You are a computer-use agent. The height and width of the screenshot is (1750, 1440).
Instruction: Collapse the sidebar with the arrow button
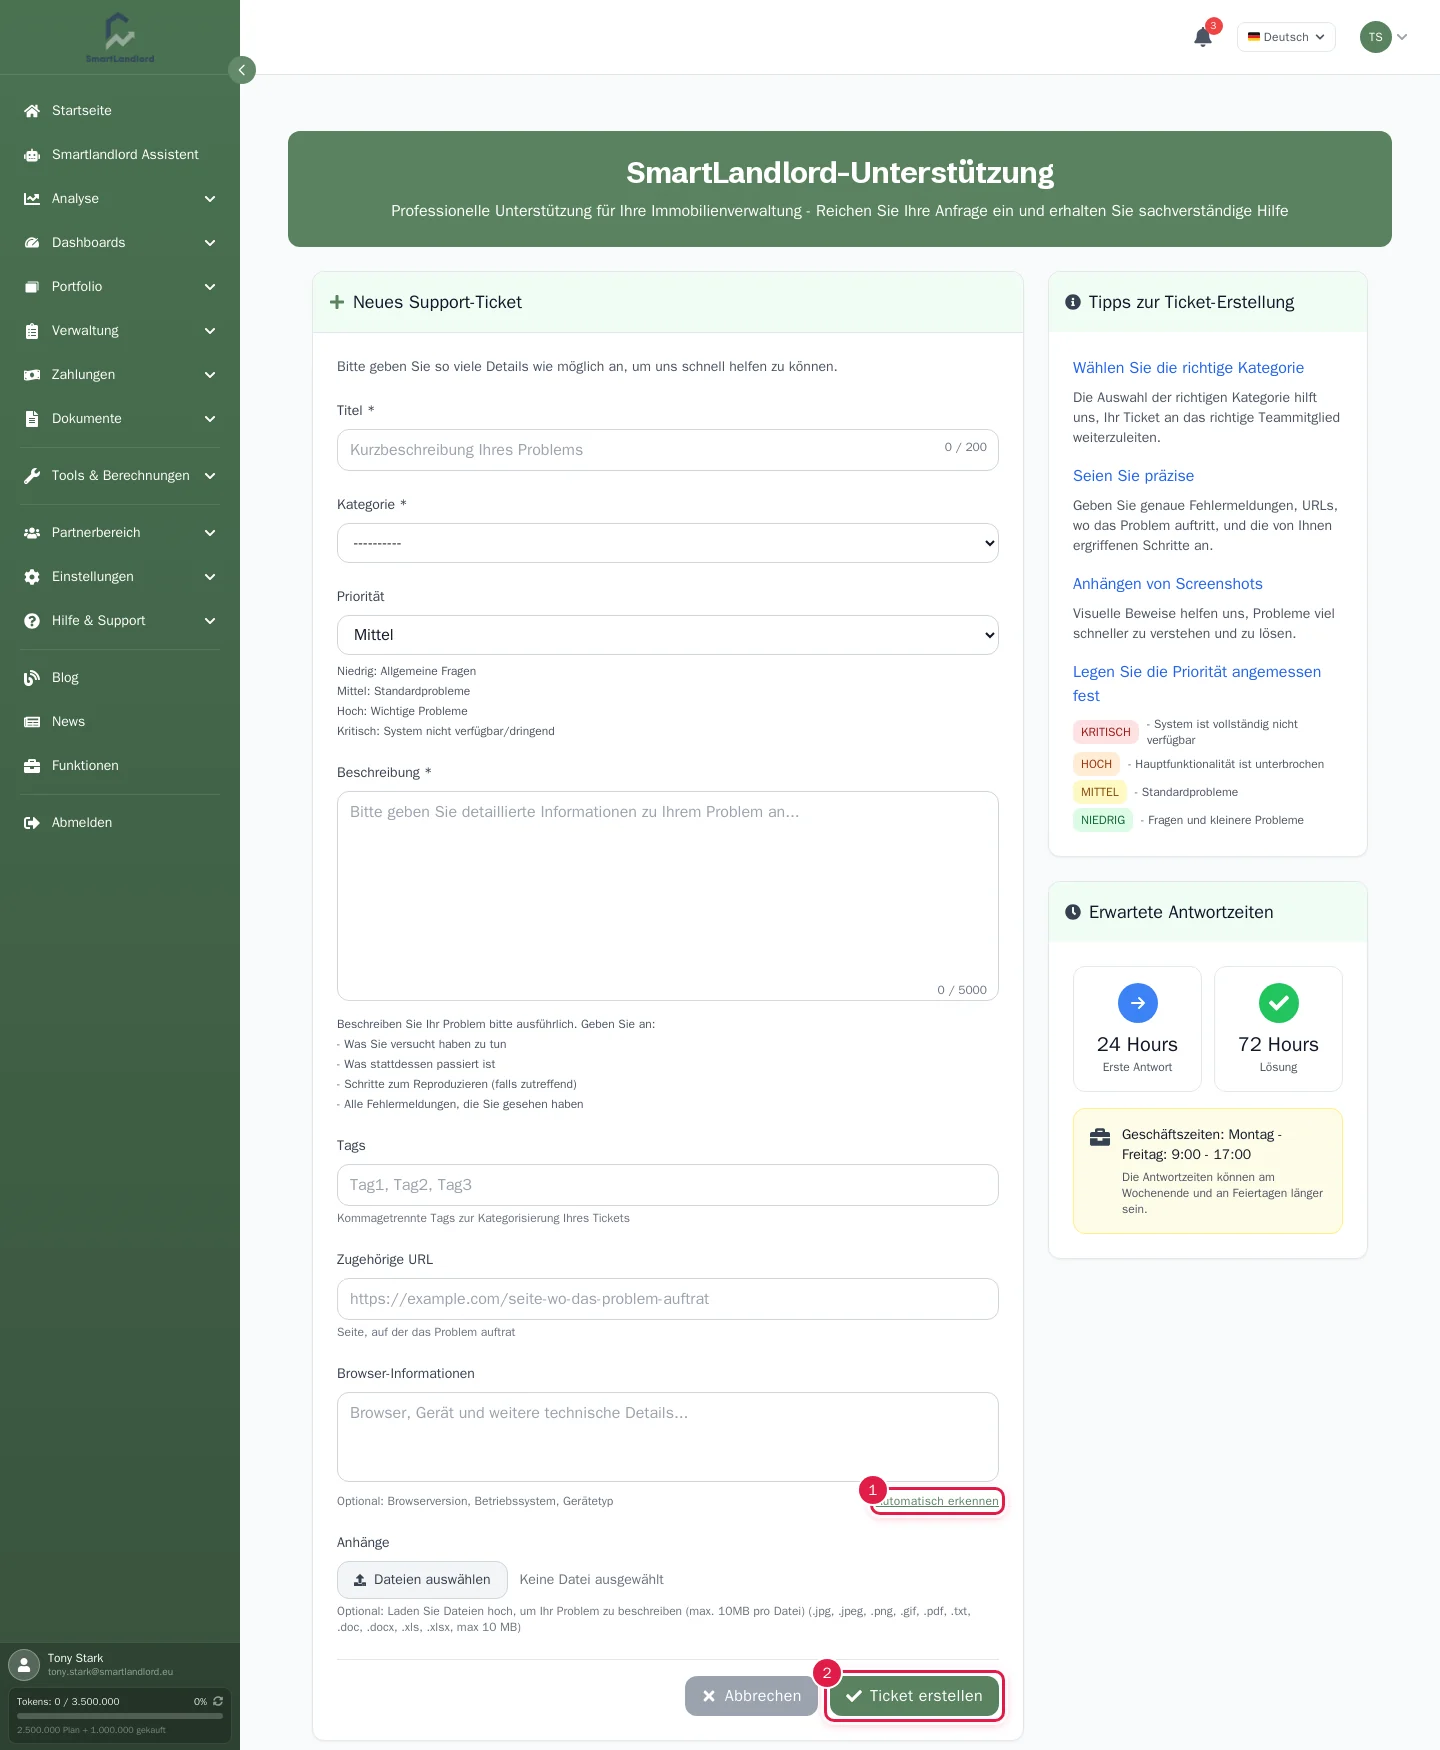click(242, 70)
